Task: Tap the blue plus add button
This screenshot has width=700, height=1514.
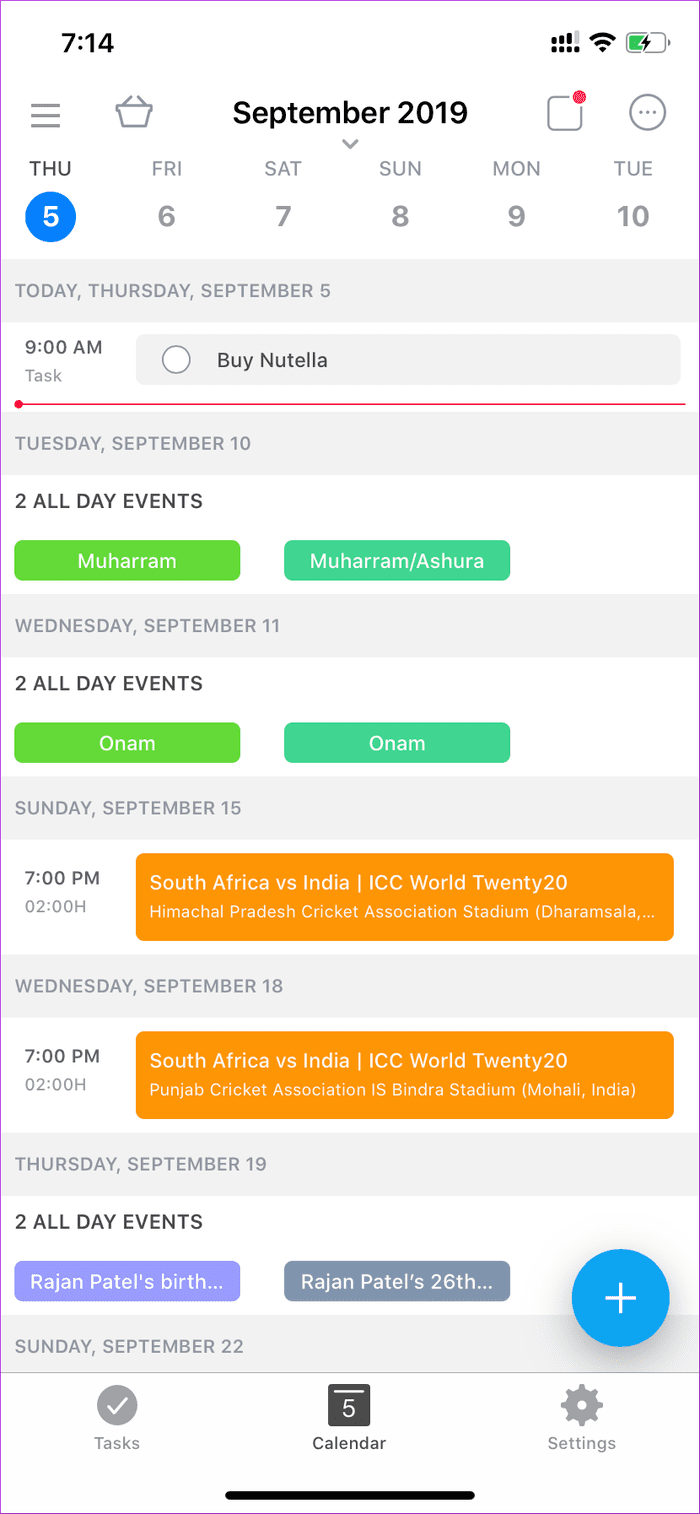Action: (620, 1298)
